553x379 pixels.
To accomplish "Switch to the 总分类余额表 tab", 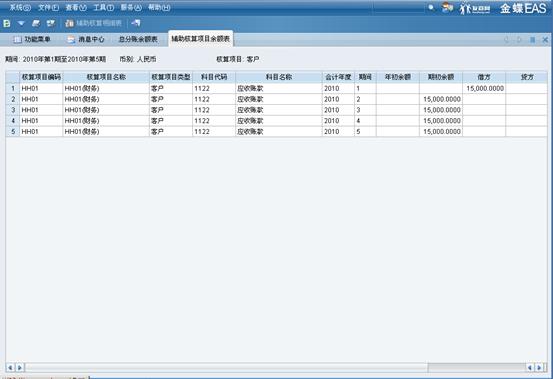I will [x=138, y=39].
